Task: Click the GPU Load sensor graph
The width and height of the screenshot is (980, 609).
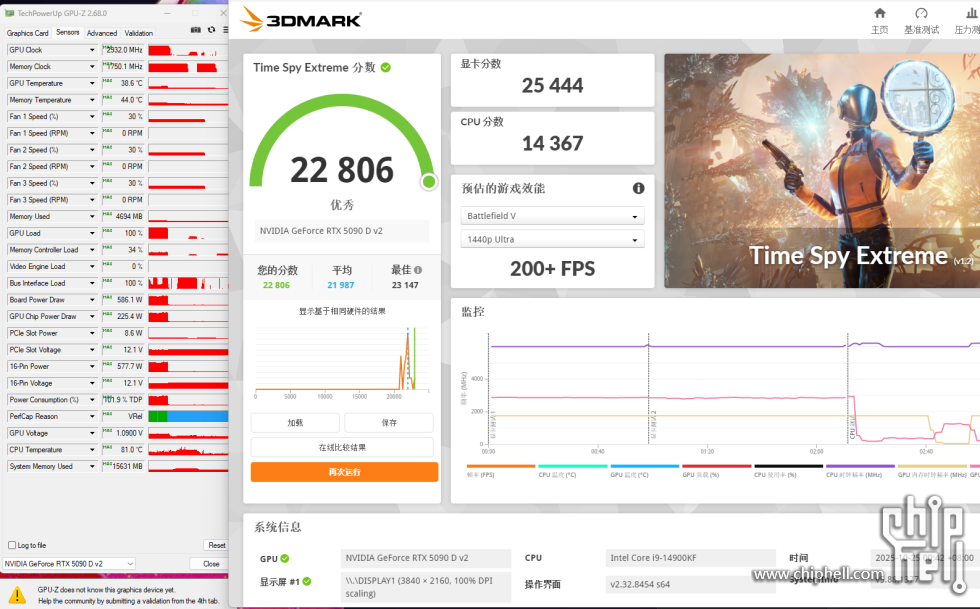Action: [188, 233]
